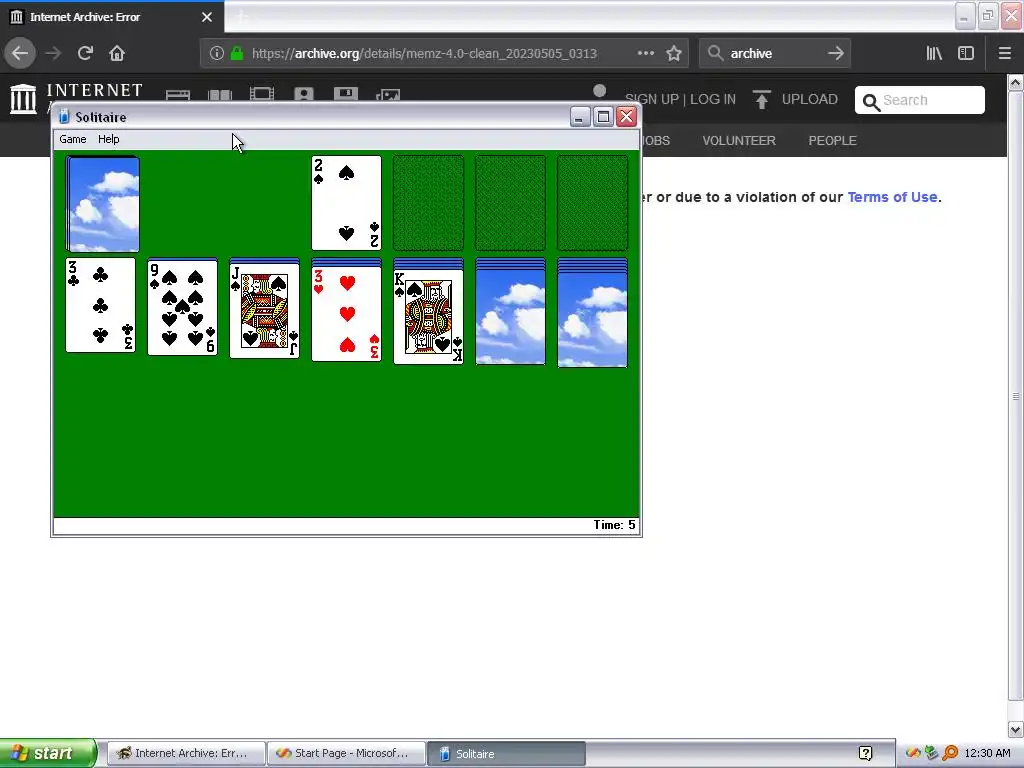Click the Firefox forward arrow
Viewport: 1024px width, 768px height.
(x=53, y=53)
